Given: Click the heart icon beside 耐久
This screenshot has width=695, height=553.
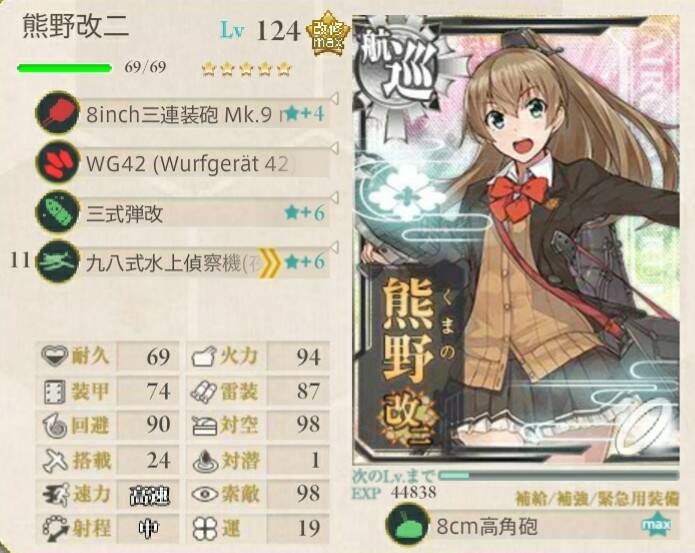Looking at the screenshot, I should (55, 356).
